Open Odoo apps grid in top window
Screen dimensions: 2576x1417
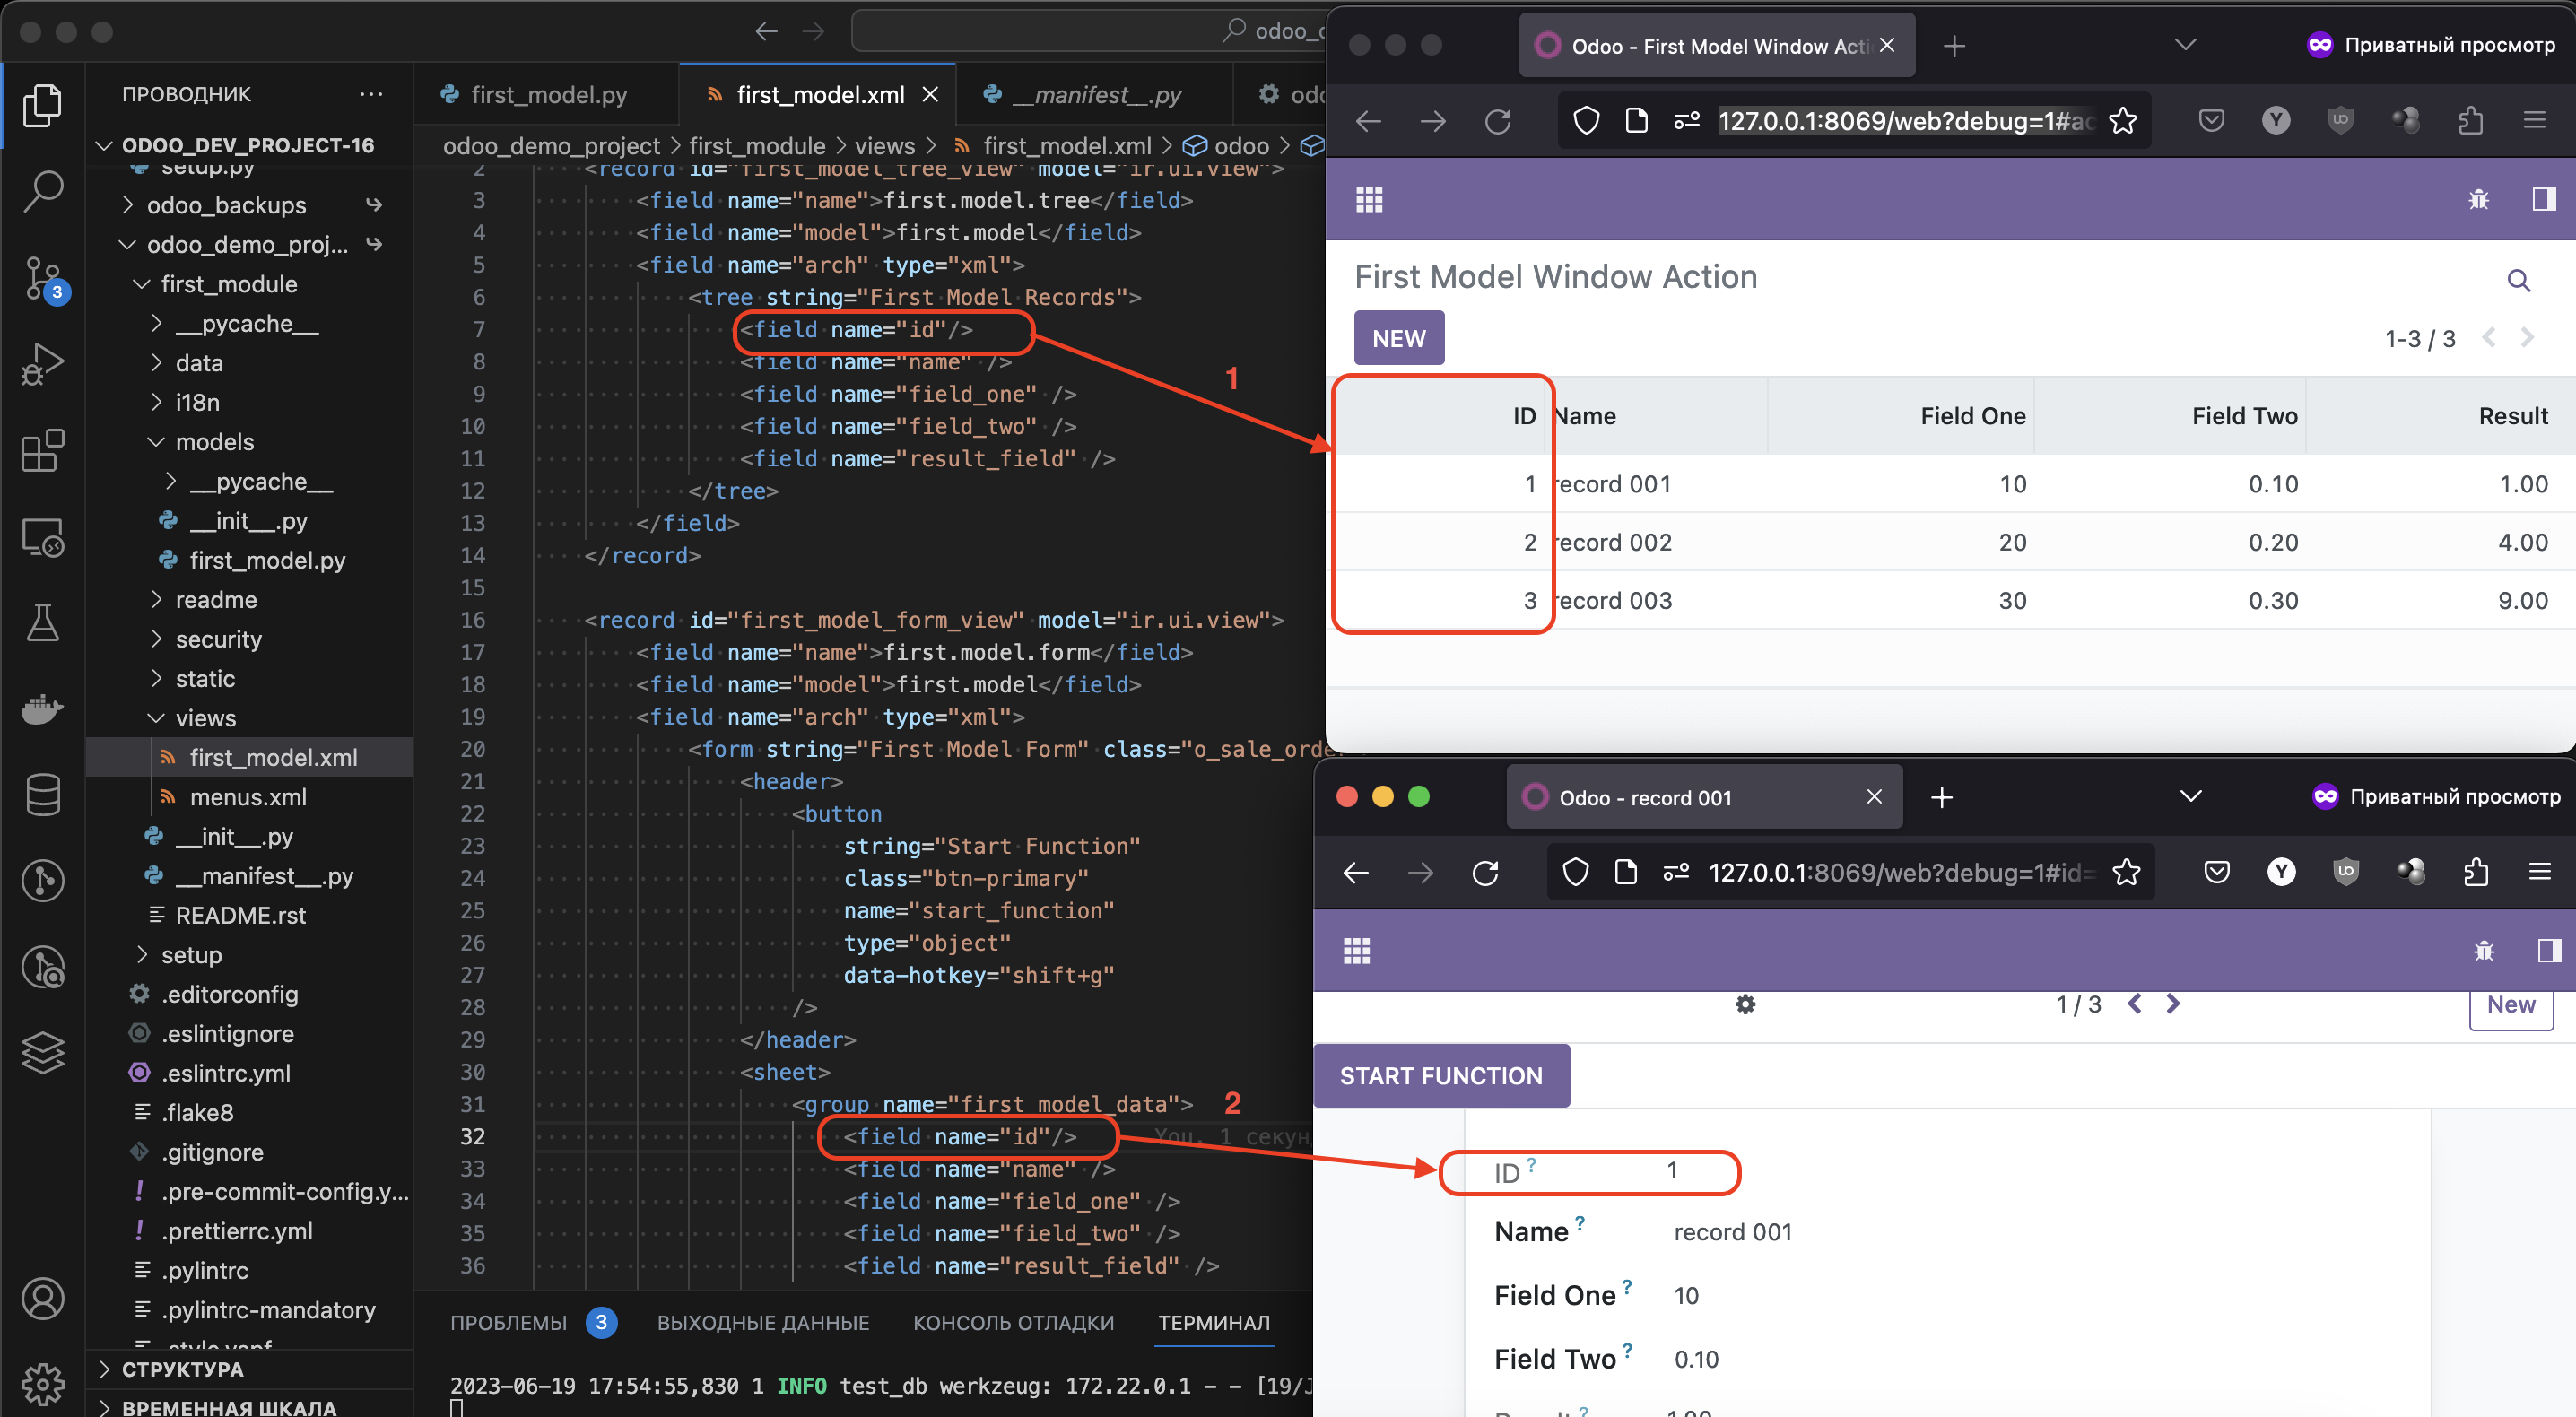pos(1369,200)
